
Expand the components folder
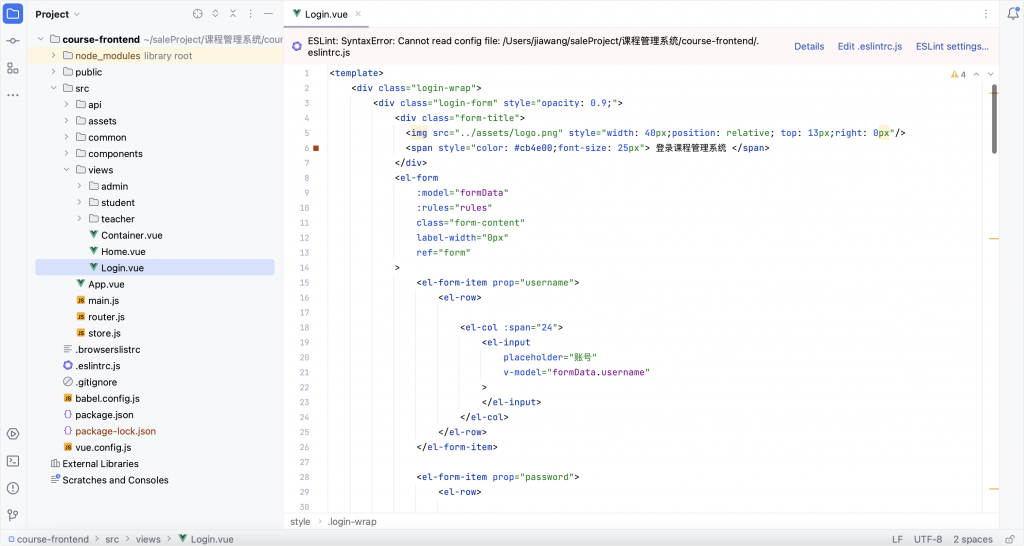click(67, 154)
